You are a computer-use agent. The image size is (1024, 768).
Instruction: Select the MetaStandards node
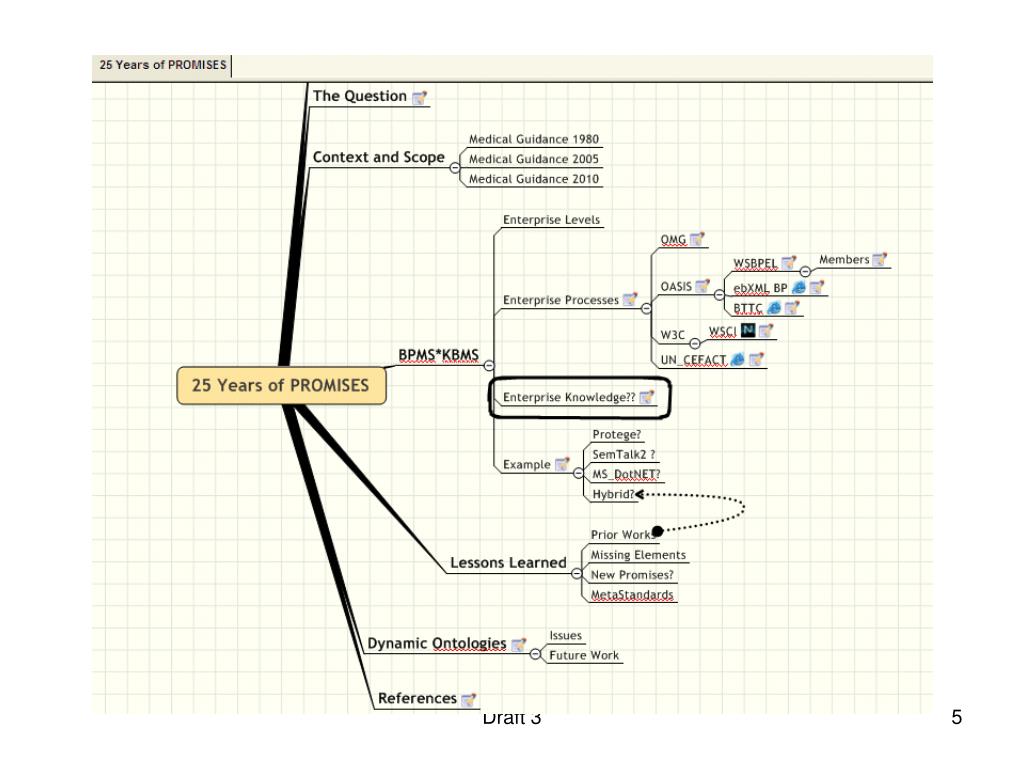[x=632, y=595]
